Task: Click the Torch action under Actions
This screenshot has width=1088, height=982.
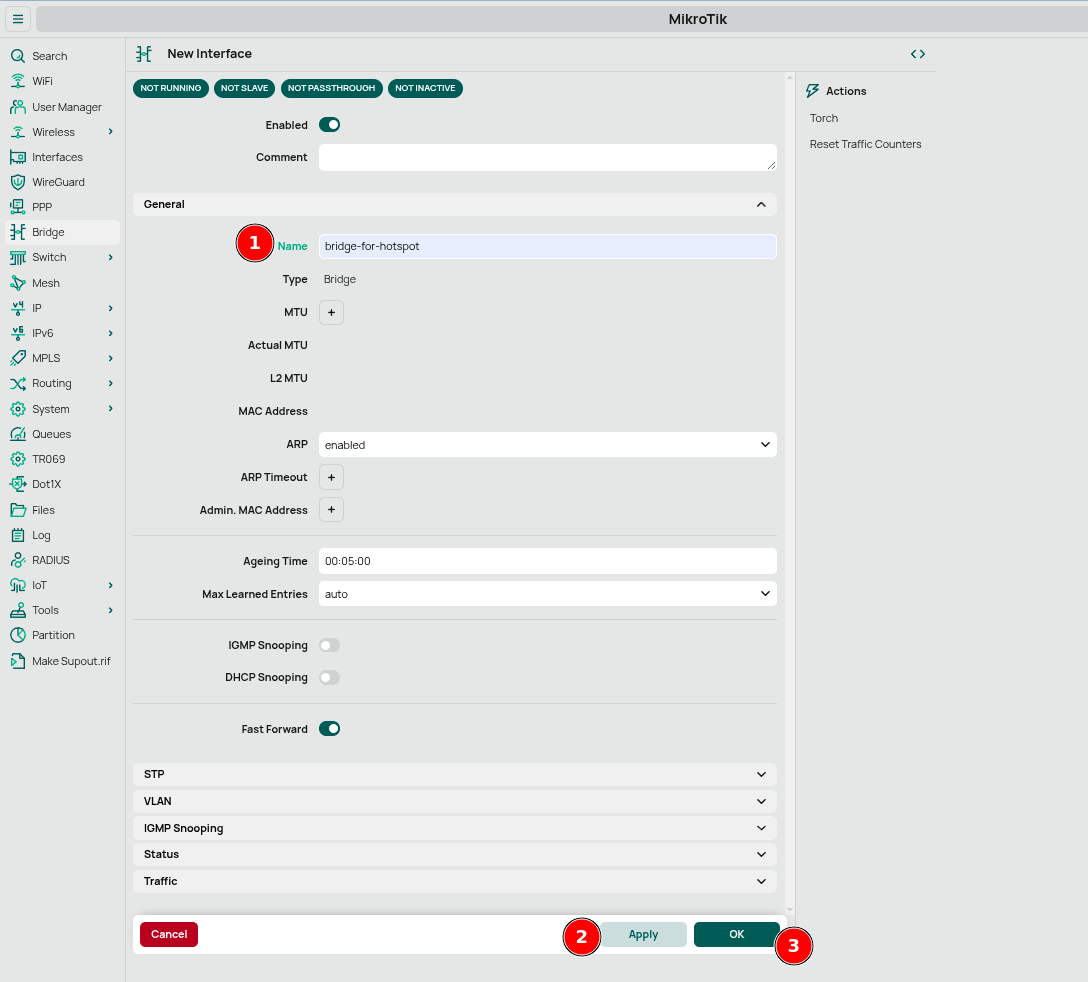Action: click(824, 117)
